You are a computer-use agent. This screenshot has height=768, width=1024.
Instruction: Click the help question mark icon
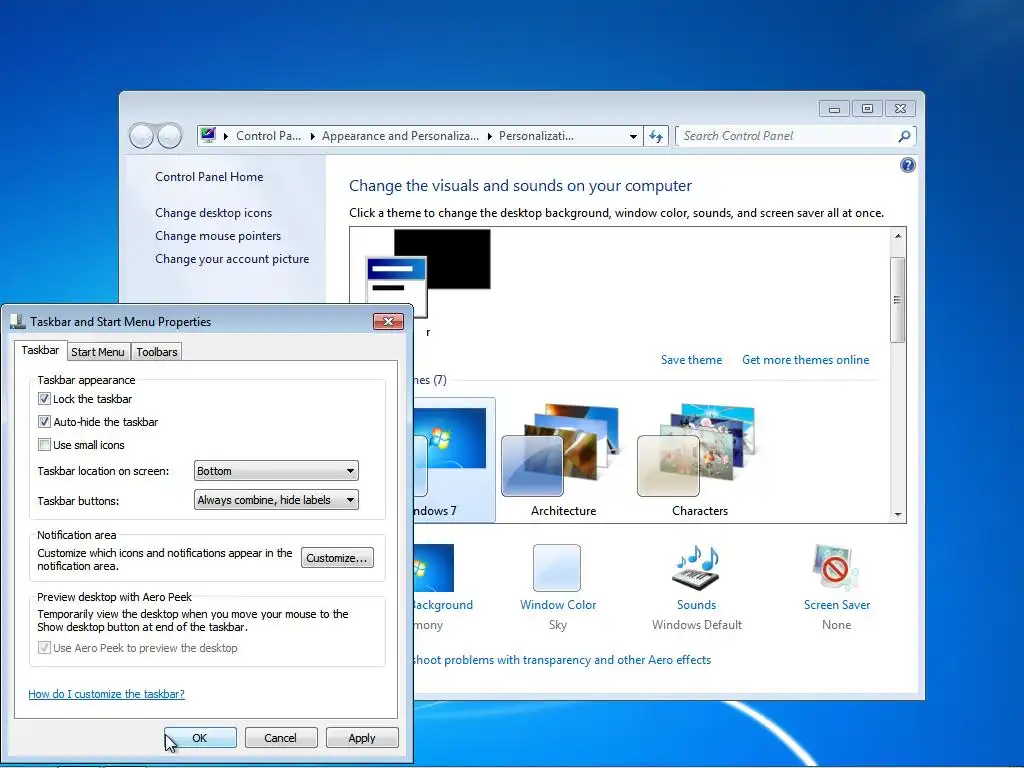[907, 165]
